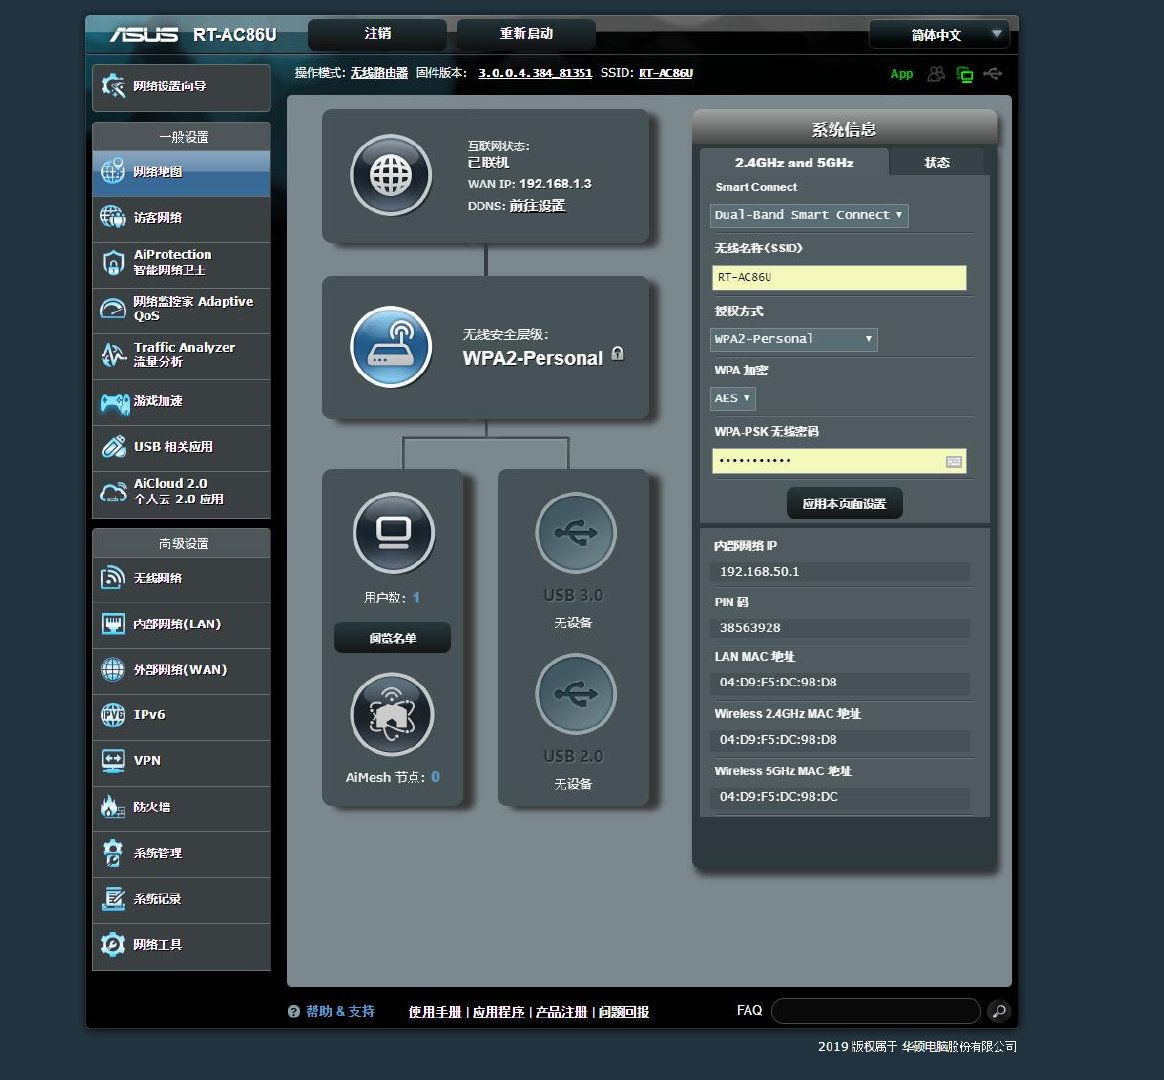Click the 阅览名单 view list button
Viewport: 1164px width, 1080px height.
tap(393, 638)
